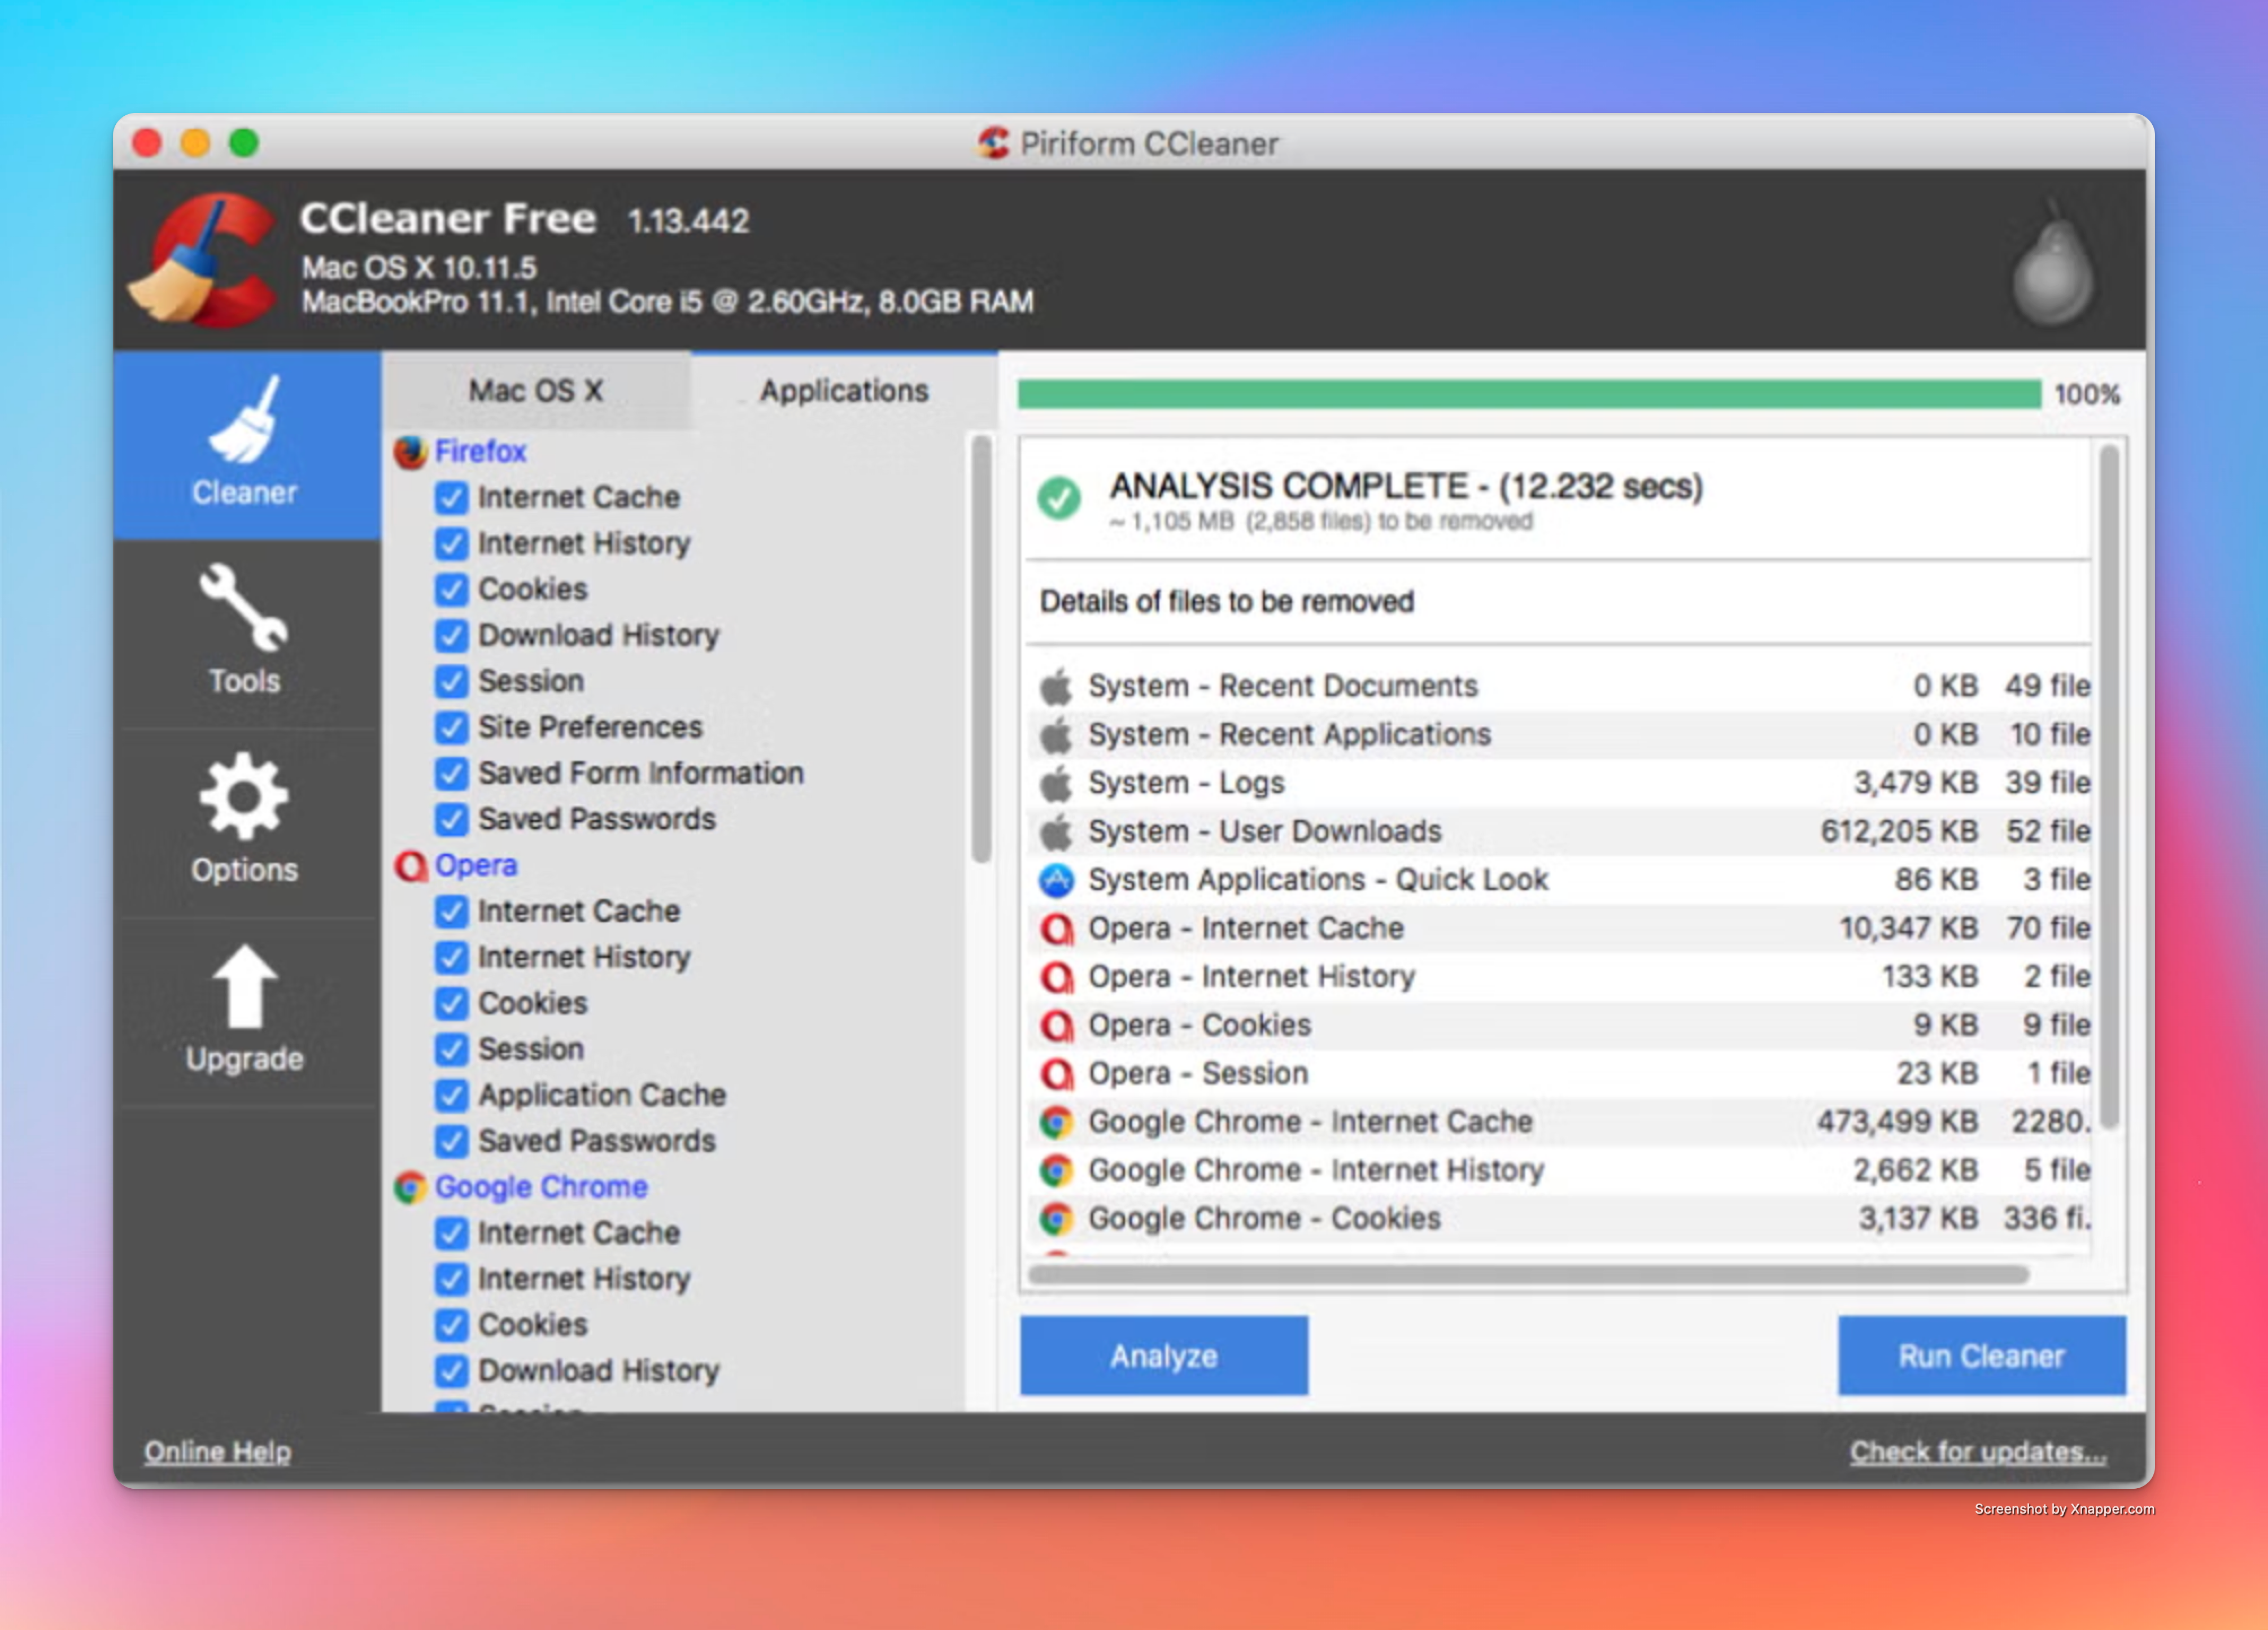The image size is (2268, 1630).
Task: Open the Tools wrench icon
Action: click(x=244, y=608)
